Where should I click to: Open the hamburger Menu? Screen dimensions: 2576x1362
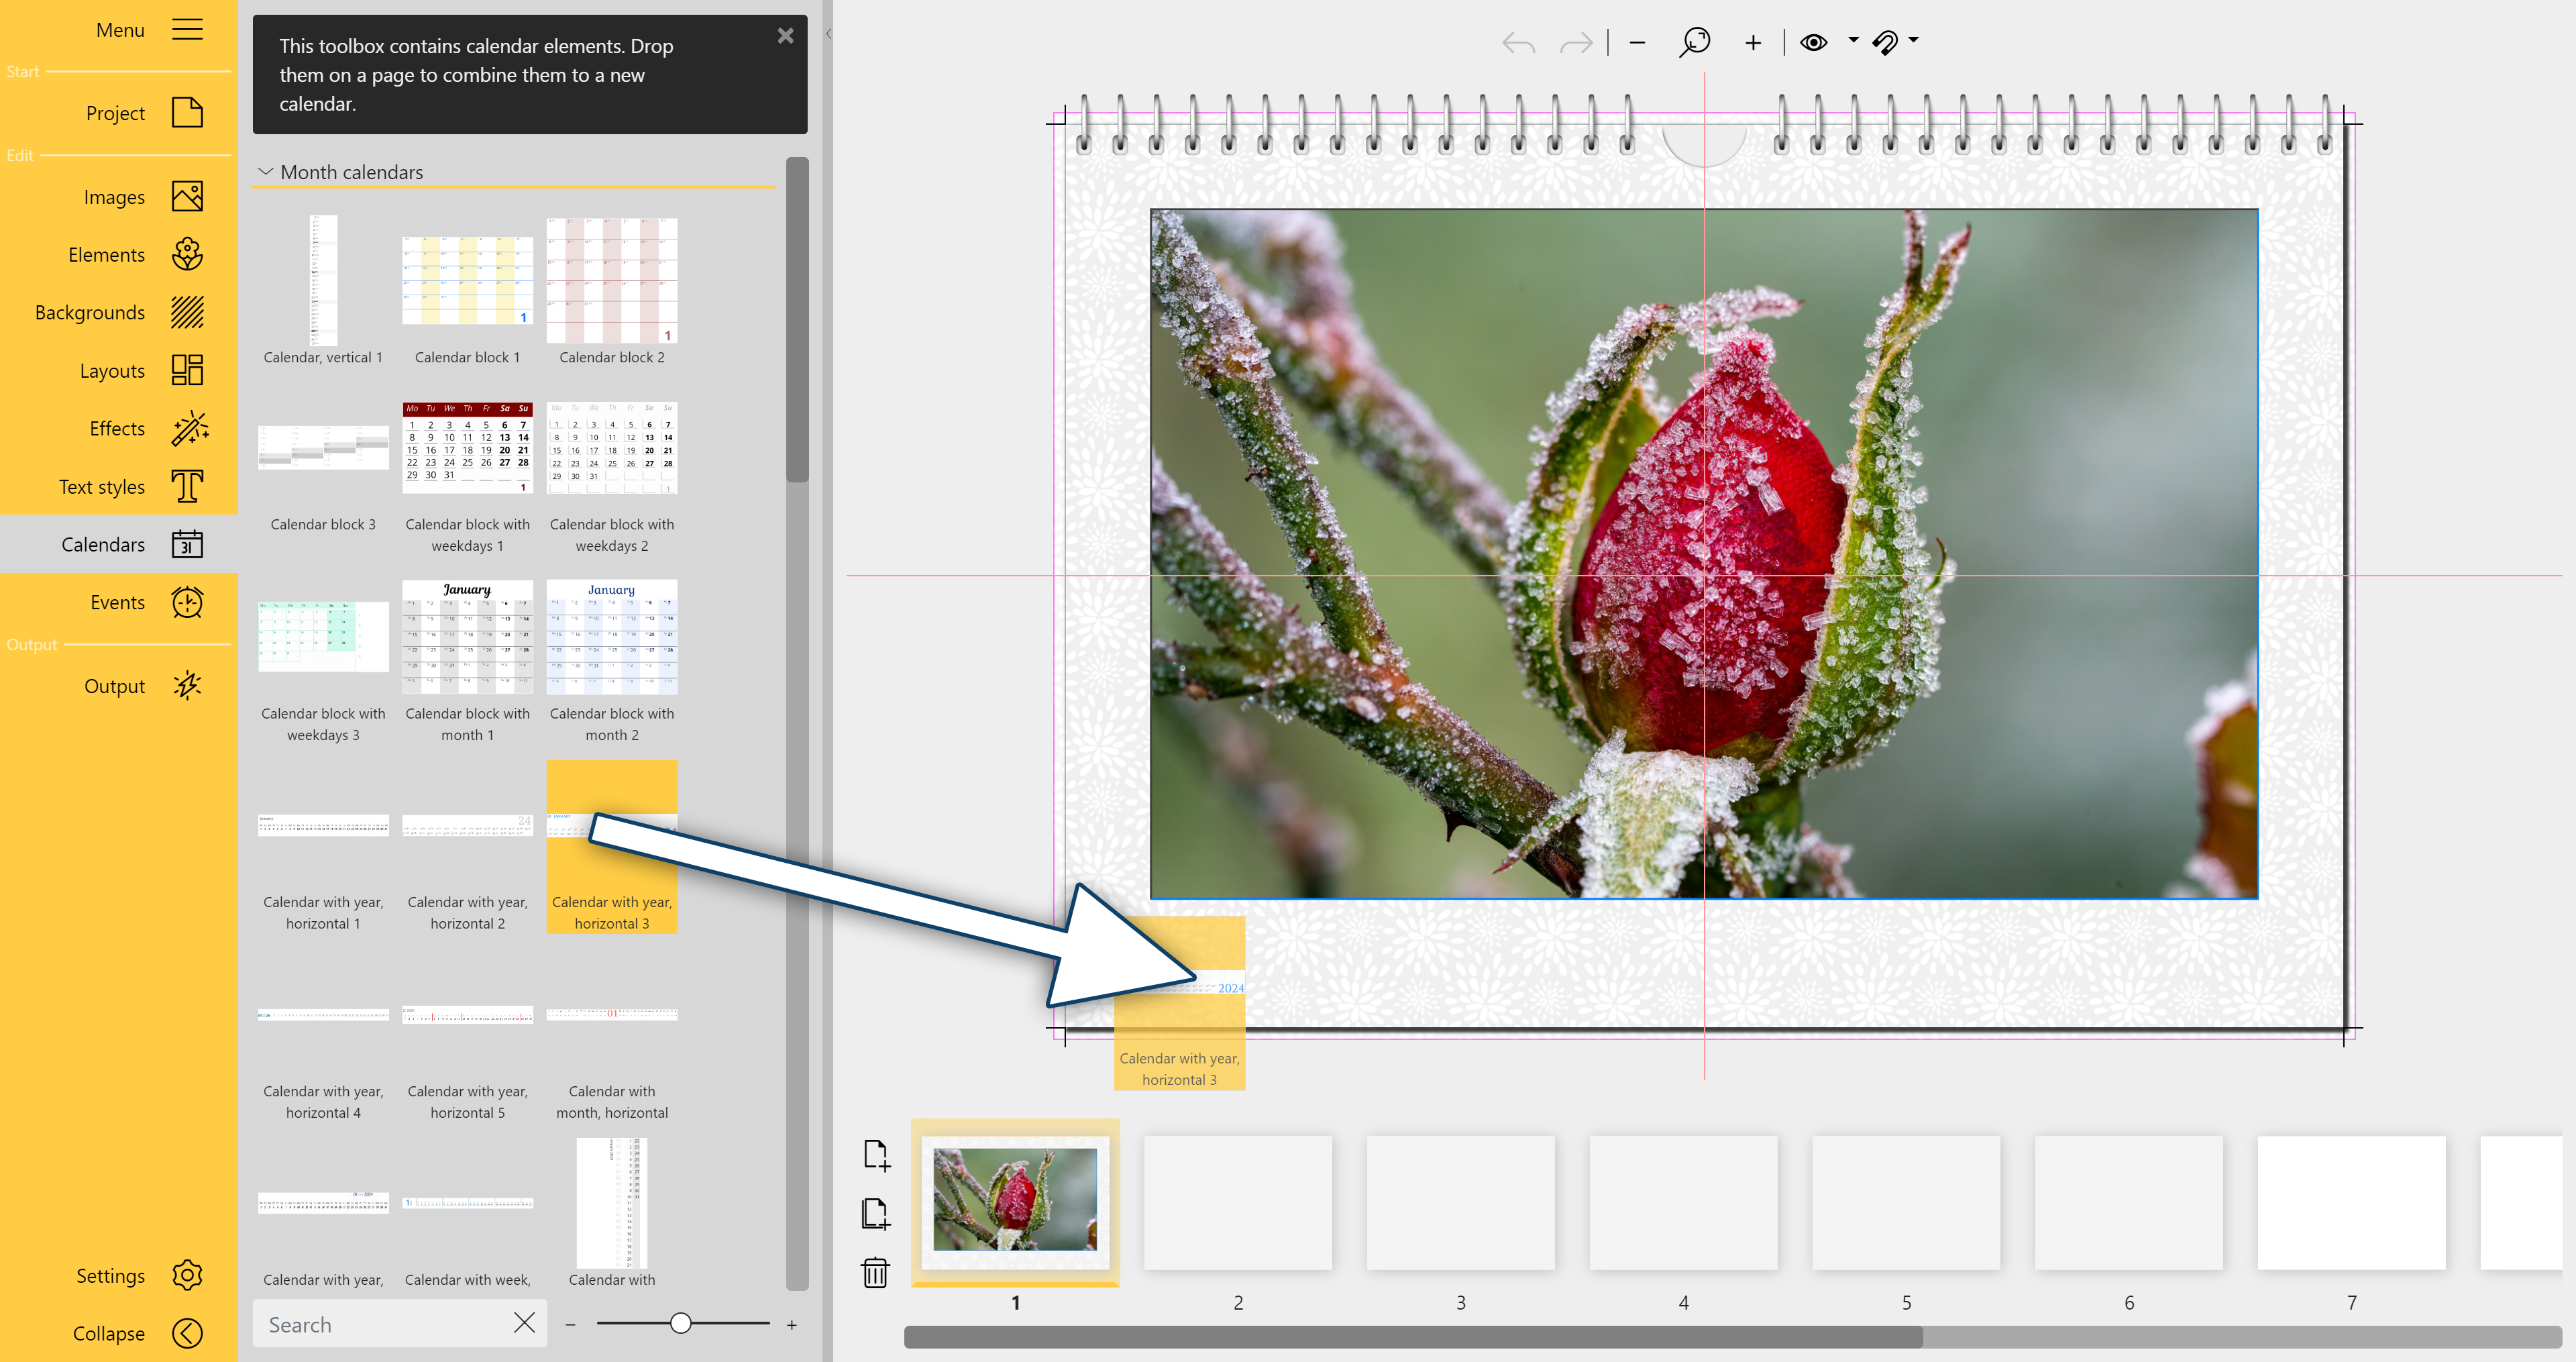(186, 29)
